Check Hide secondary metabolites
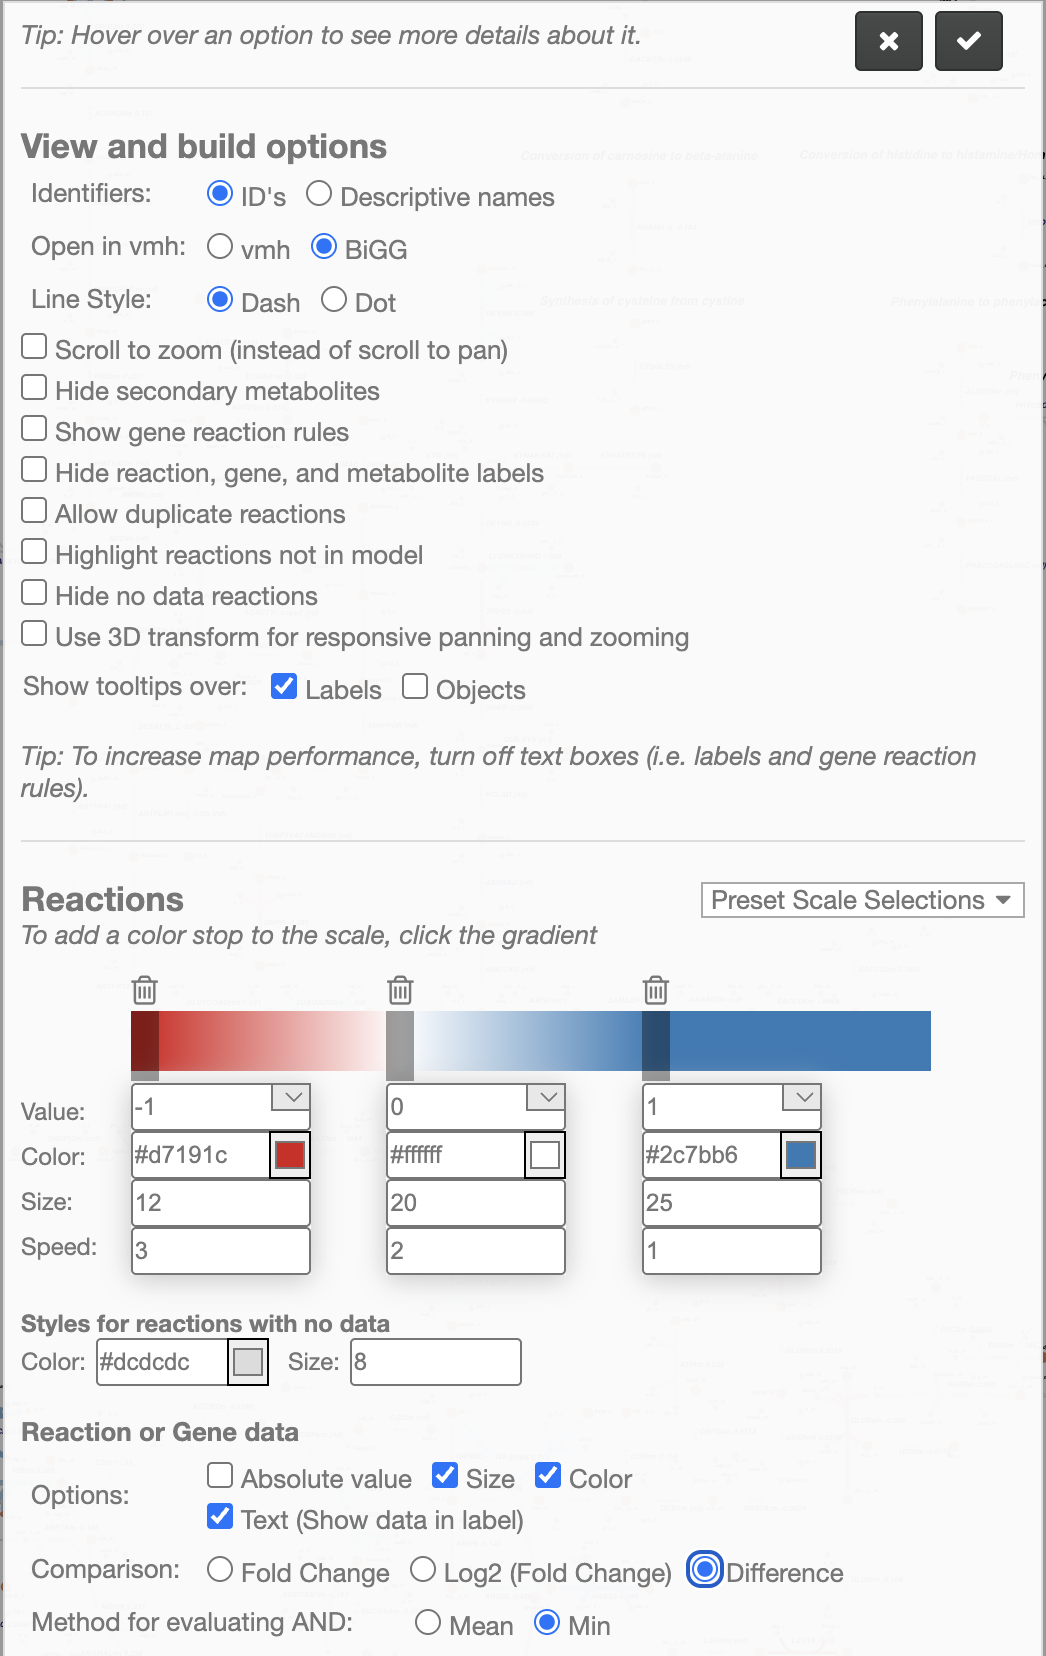Viewport: 1046px width, 1656px height. [x=34, y=388]
